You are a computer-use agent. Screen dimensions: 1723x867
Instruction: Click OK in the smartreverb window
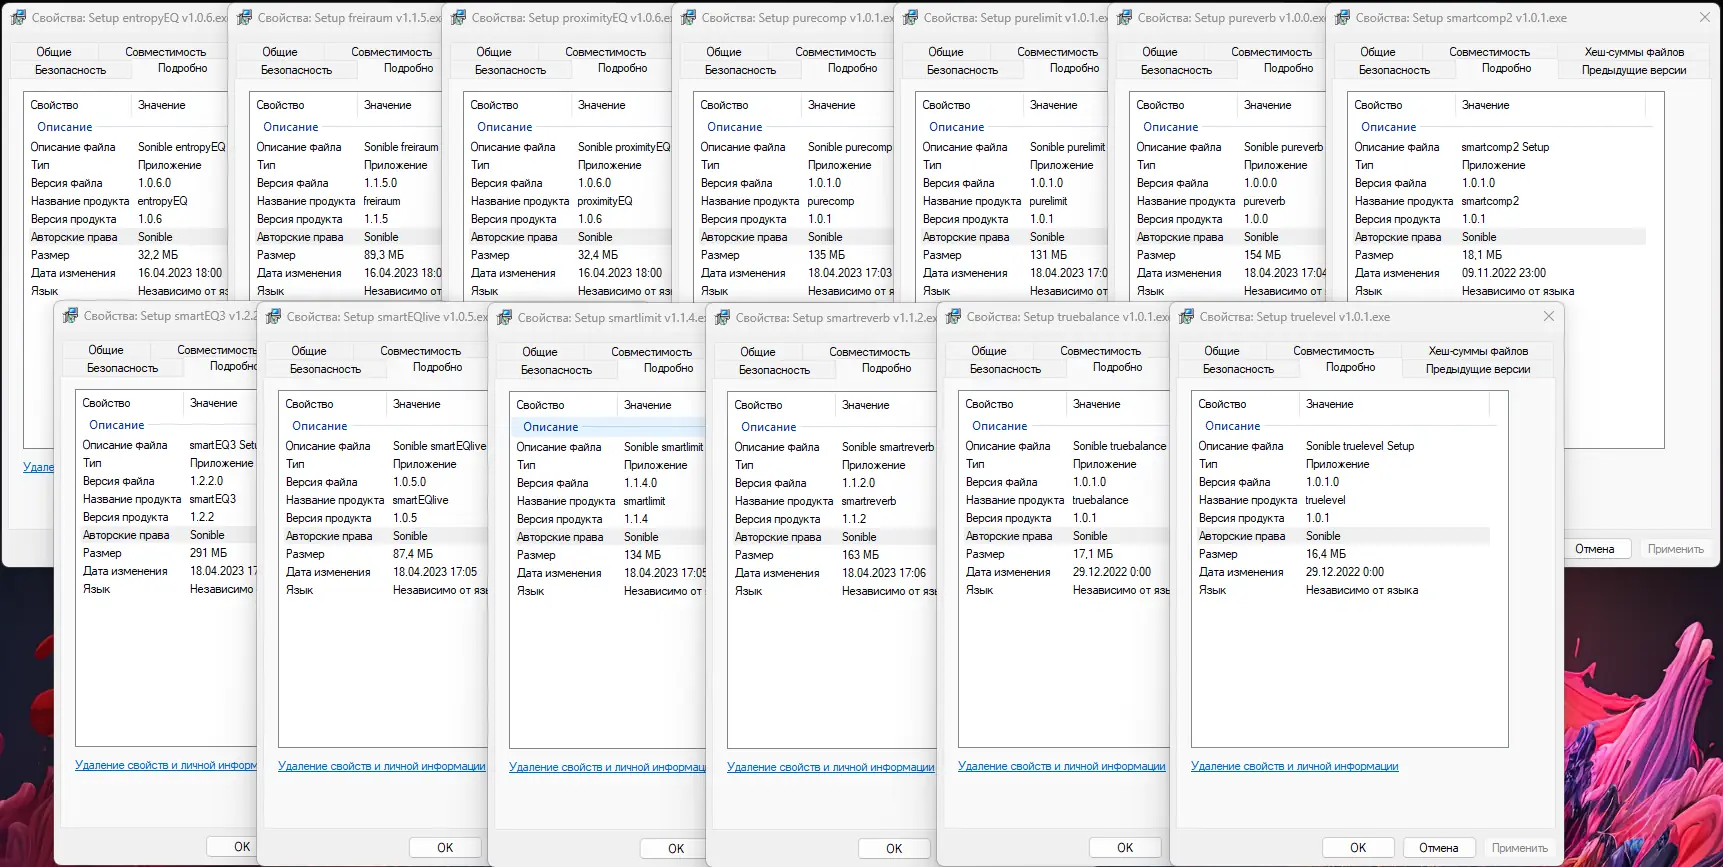click(894, 849)
